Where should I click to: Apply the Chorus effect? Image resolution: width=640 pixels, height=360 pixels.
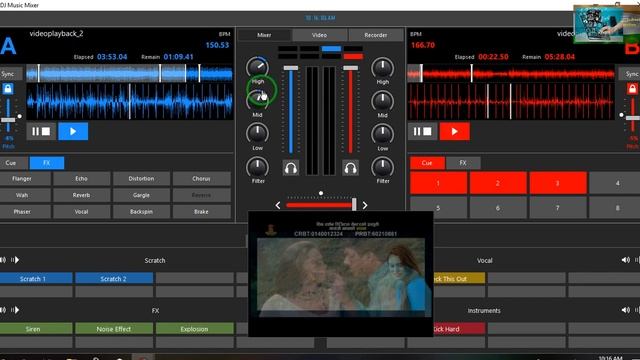pos(201,179)
